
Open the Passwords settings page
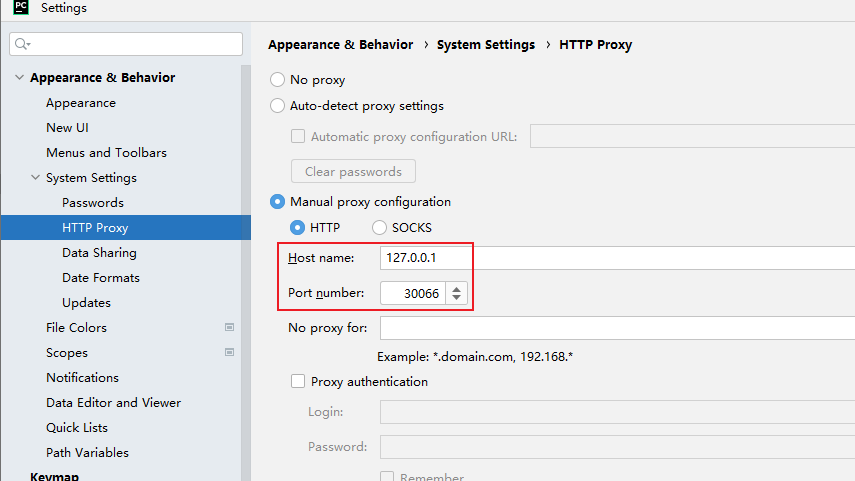click(93, 202)
